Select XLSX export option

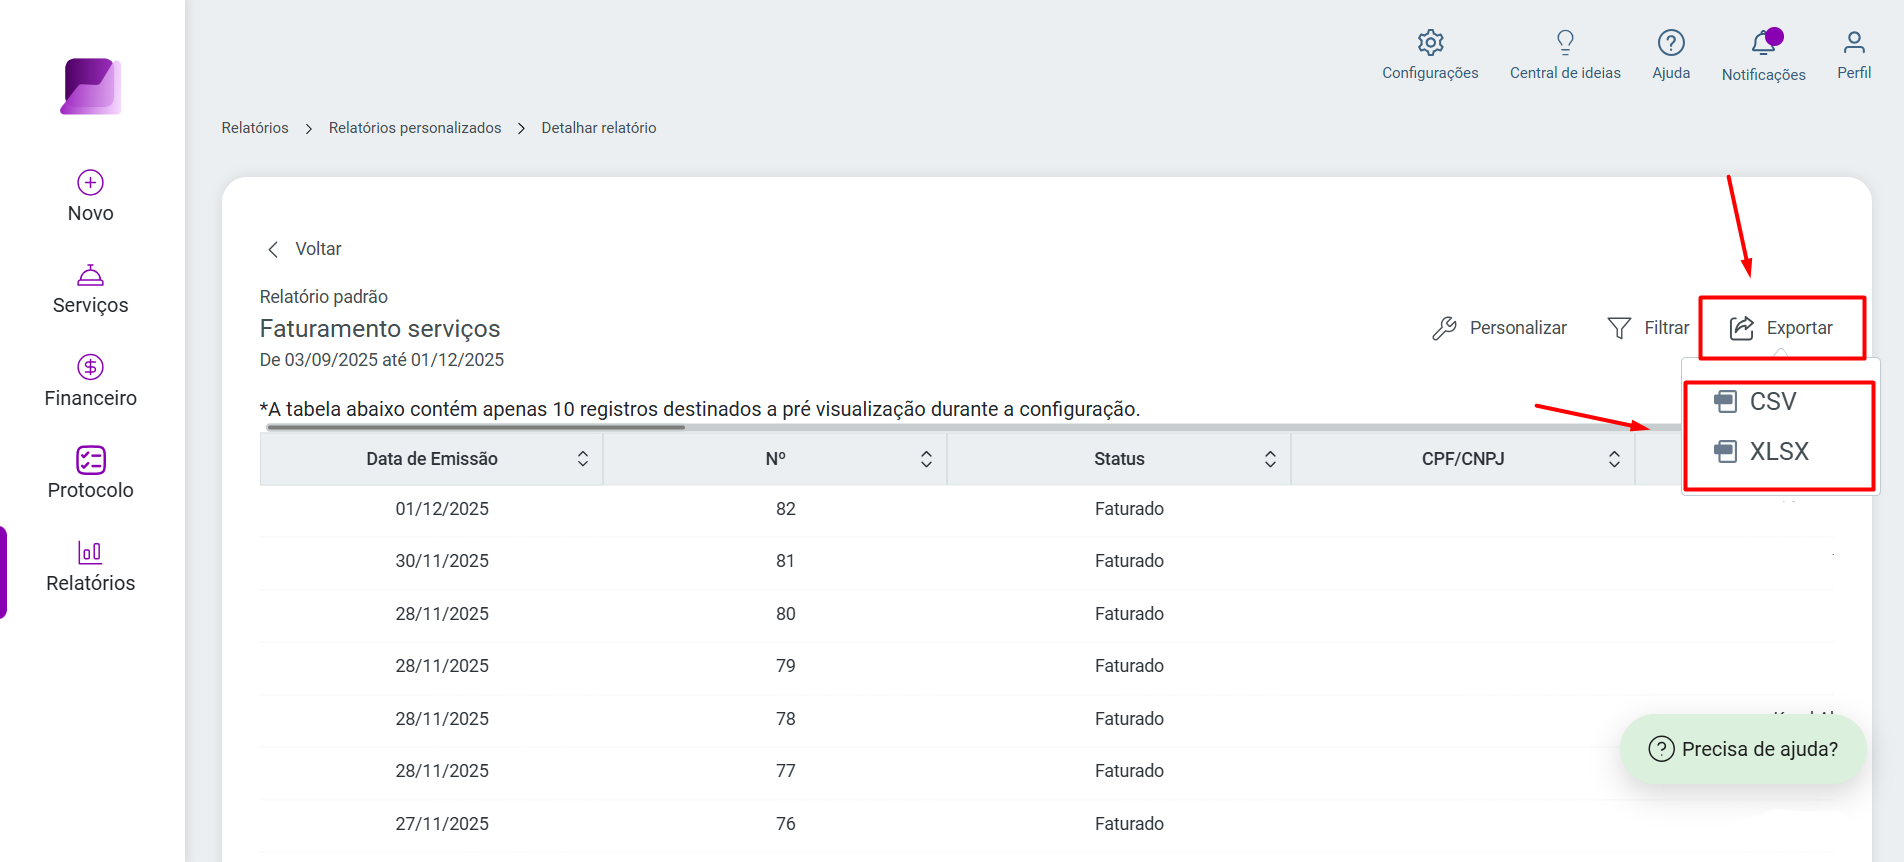pos(1779,452)
